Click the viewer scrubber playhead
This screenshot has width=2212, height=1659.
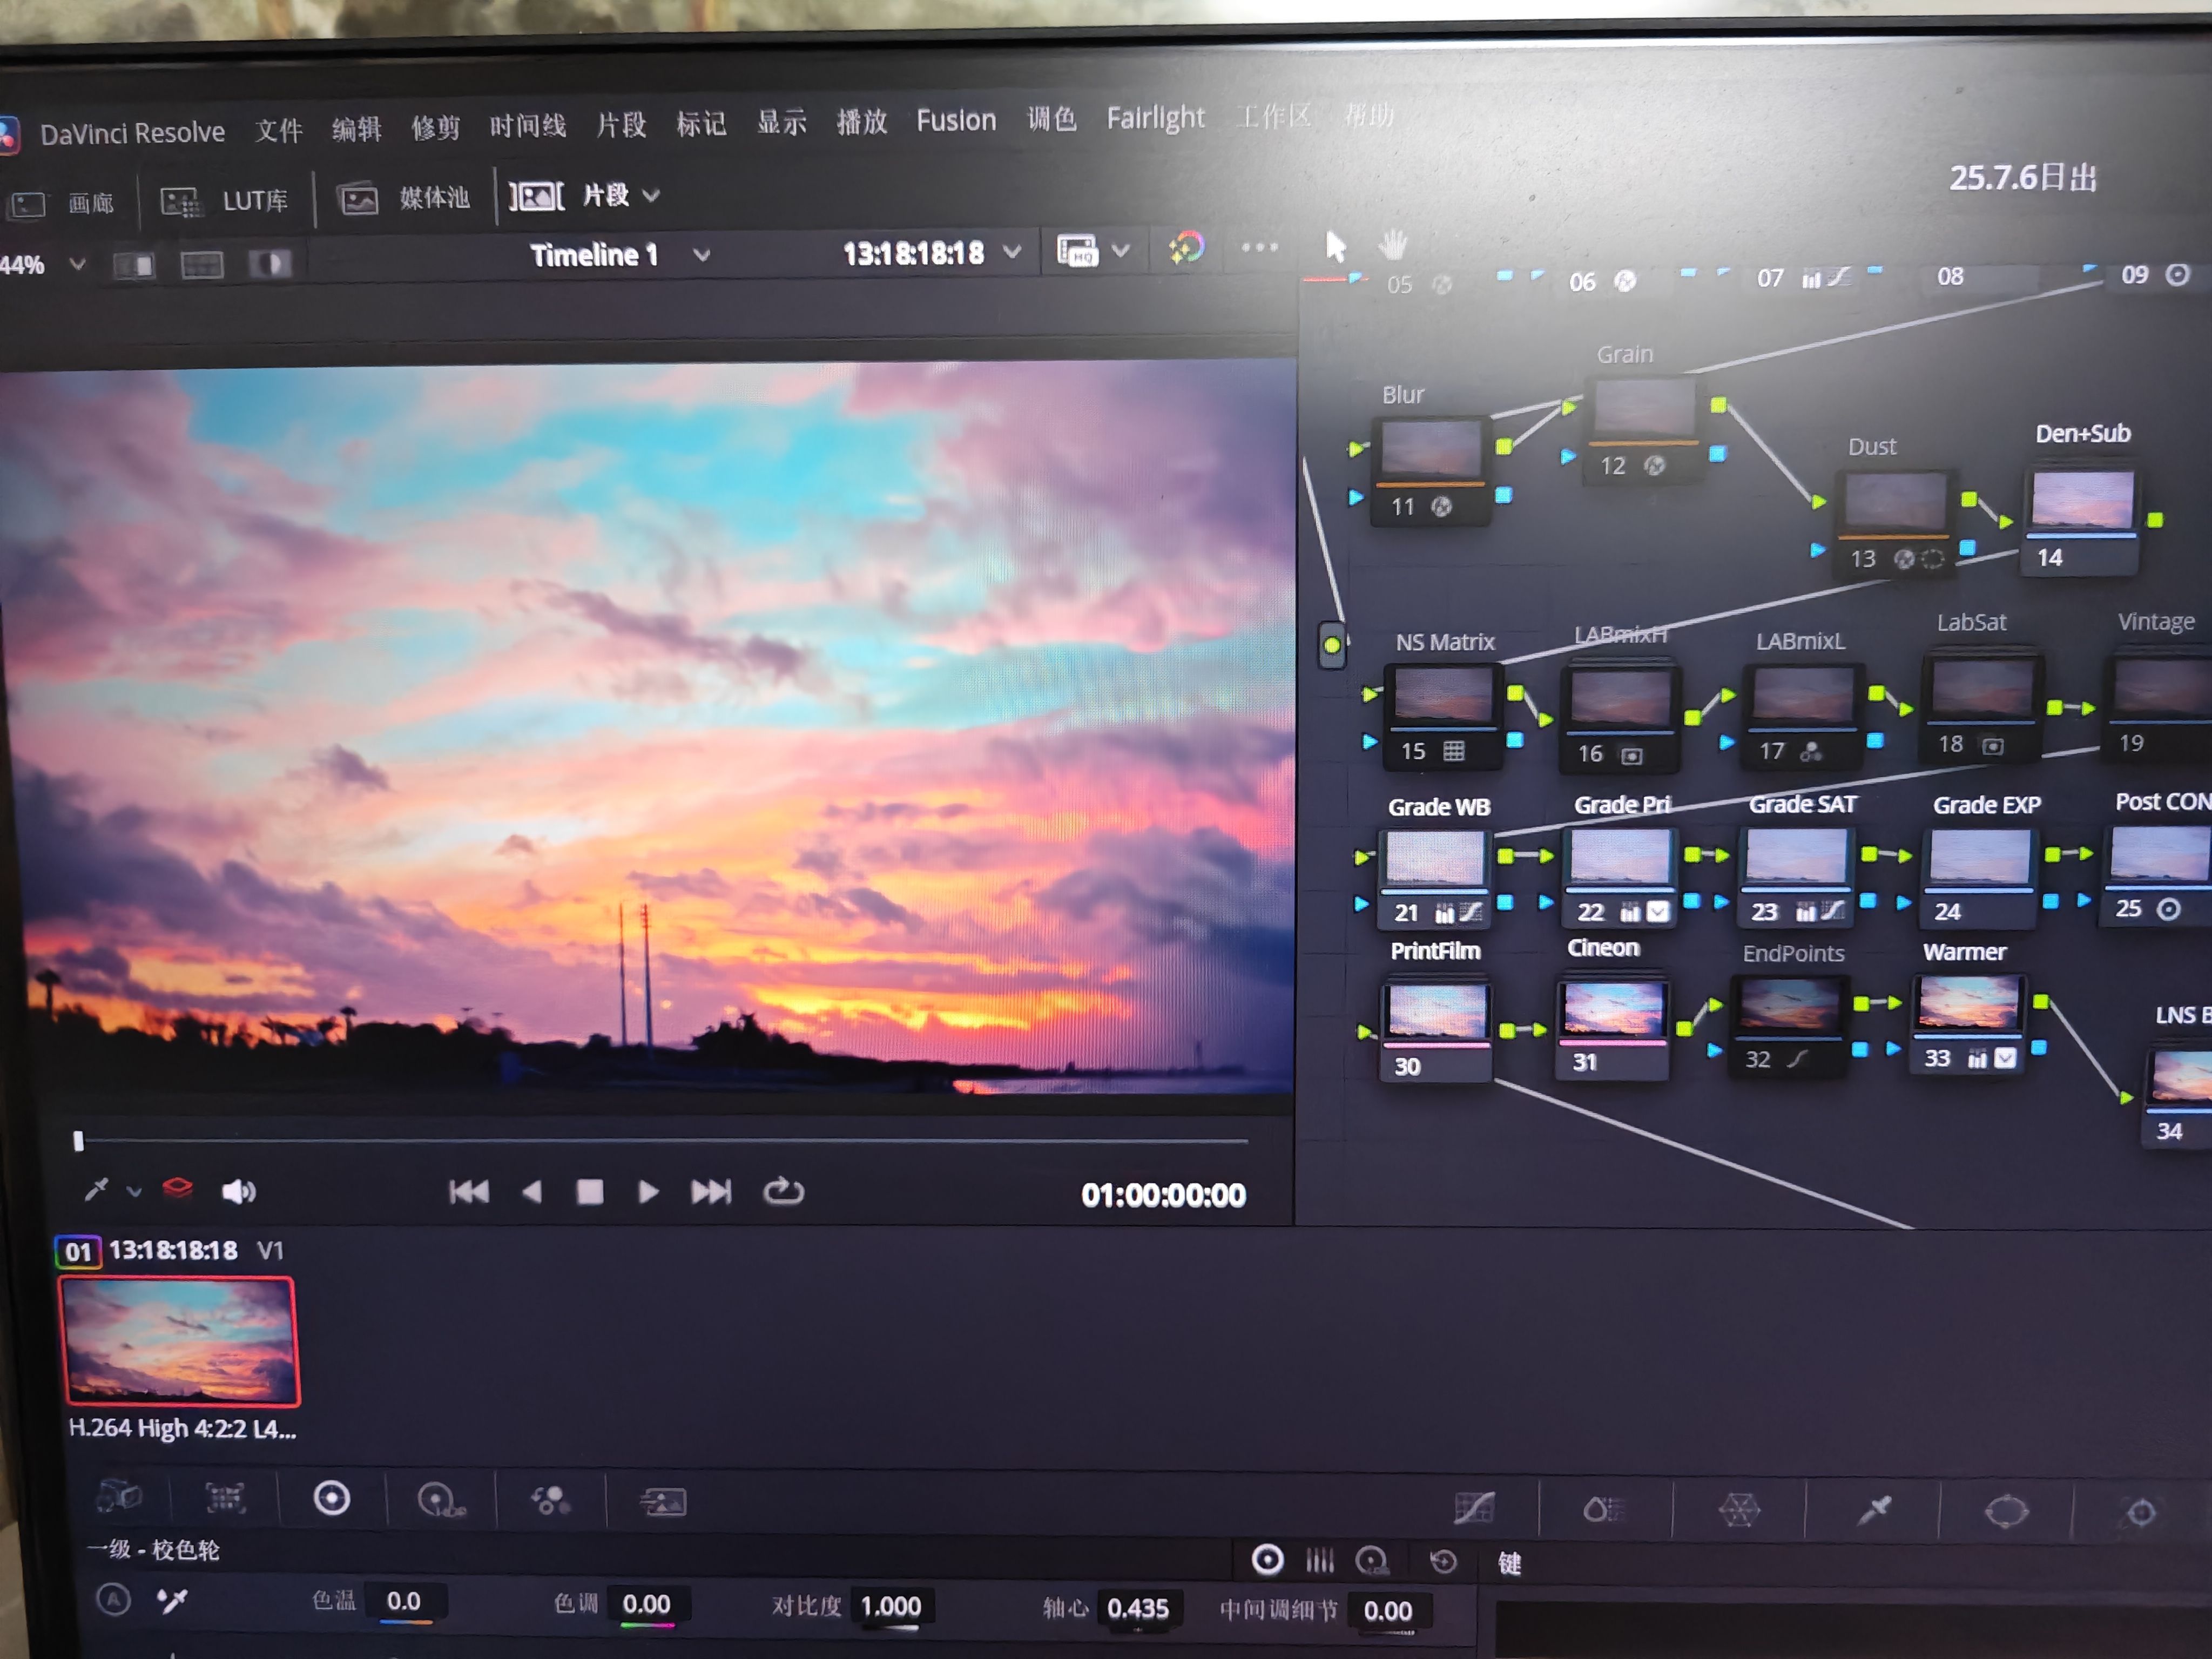[x=78, y=1141]
